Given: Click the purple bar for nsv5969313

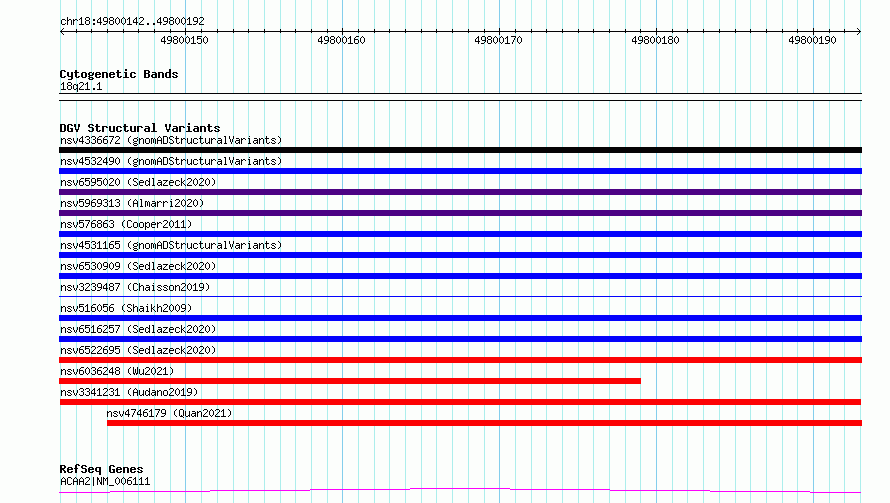Looking at the screenshot, I should [460, 213].
